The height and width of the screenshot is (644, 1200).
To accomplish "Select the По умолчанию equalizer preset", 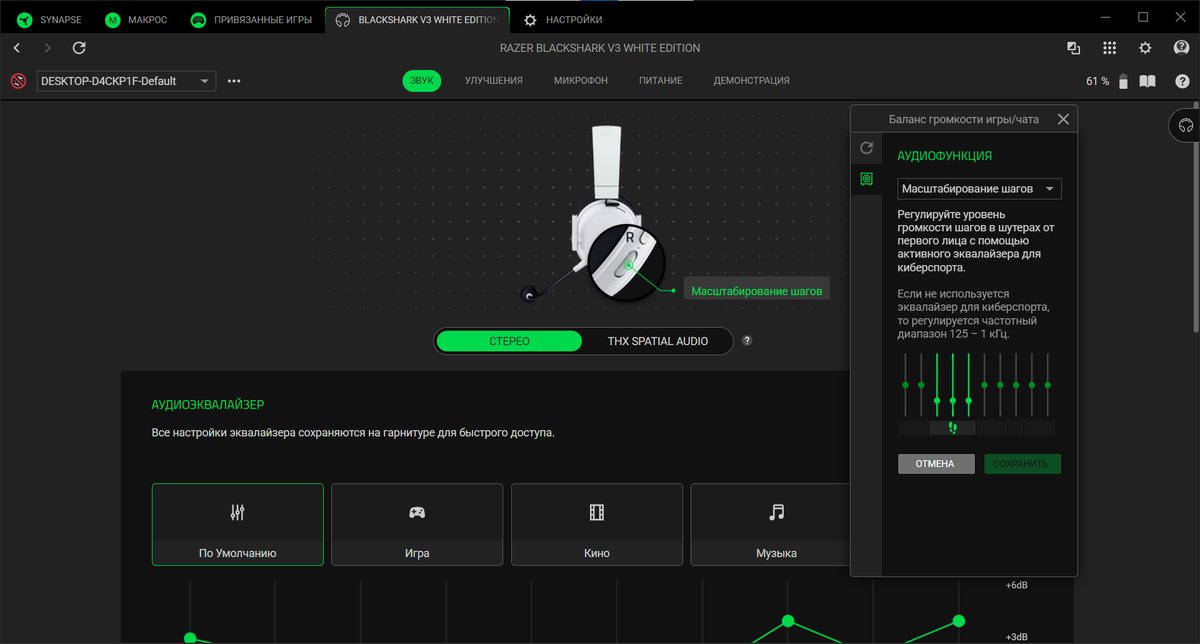I will [x=238, y=525].
